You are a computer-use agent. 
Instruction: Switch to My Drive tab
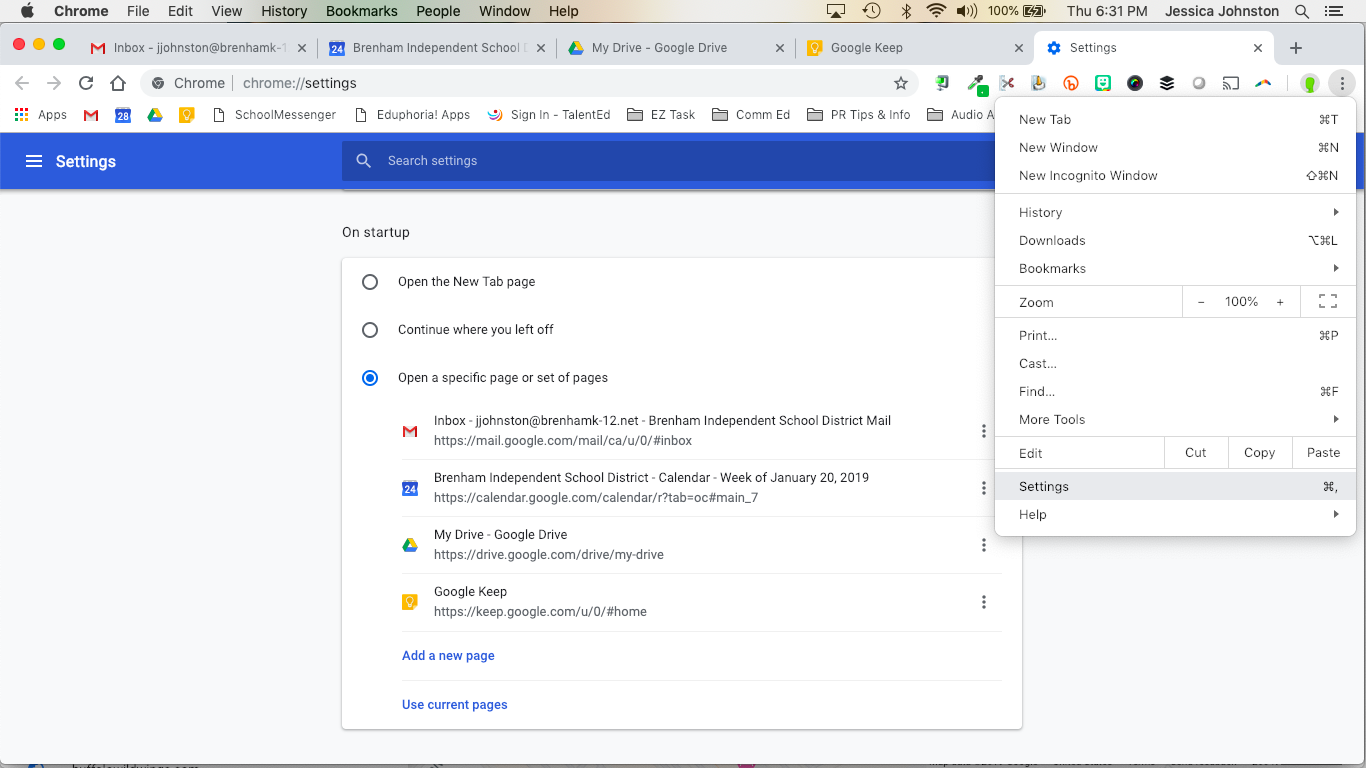(659, 48)
